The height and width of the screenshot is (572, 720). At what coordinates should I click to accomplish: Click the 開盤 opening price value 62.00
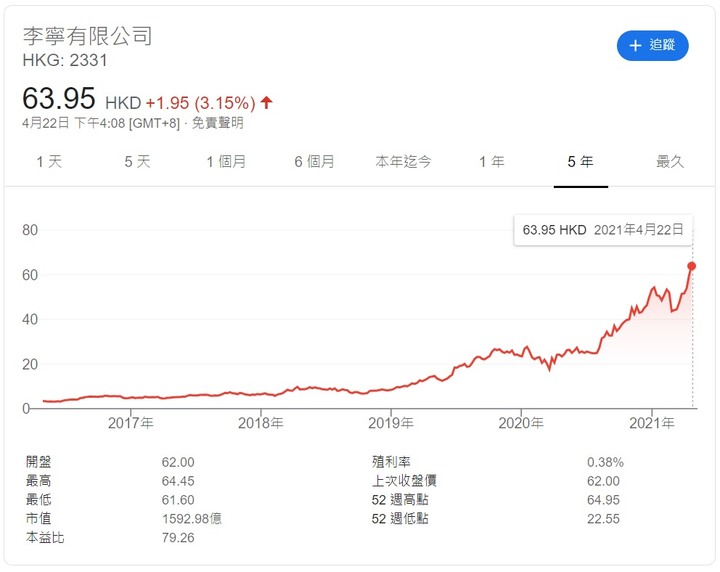(x=178, y=462)
